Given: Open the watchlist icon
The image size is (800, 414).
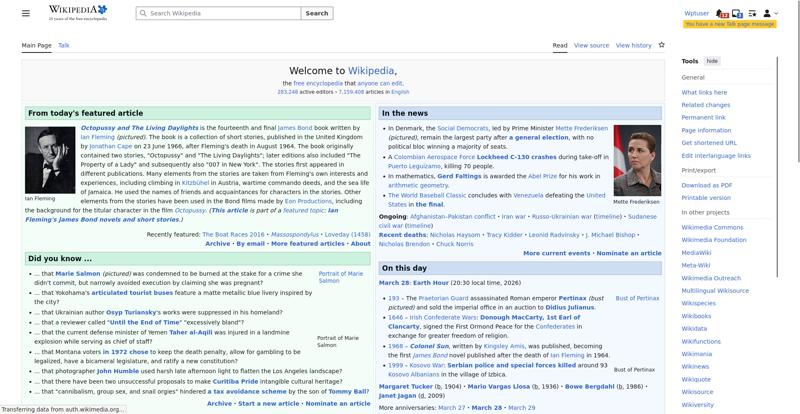Looking at the screenshot, I should pyautogui.click(x=752, y=13).
